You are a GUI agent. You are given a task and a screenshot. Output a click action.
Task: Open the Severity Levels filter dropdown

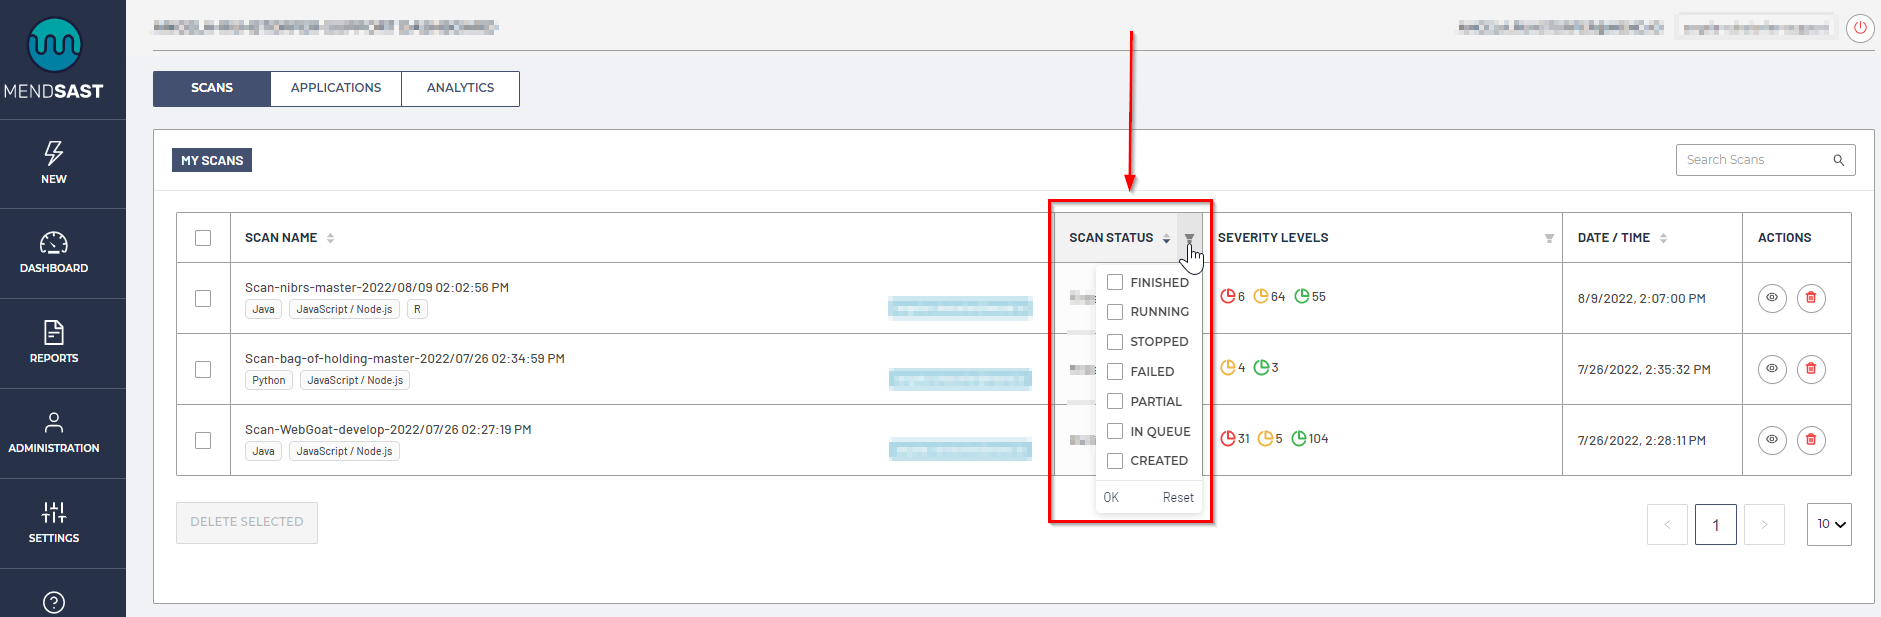(1549, 238)
